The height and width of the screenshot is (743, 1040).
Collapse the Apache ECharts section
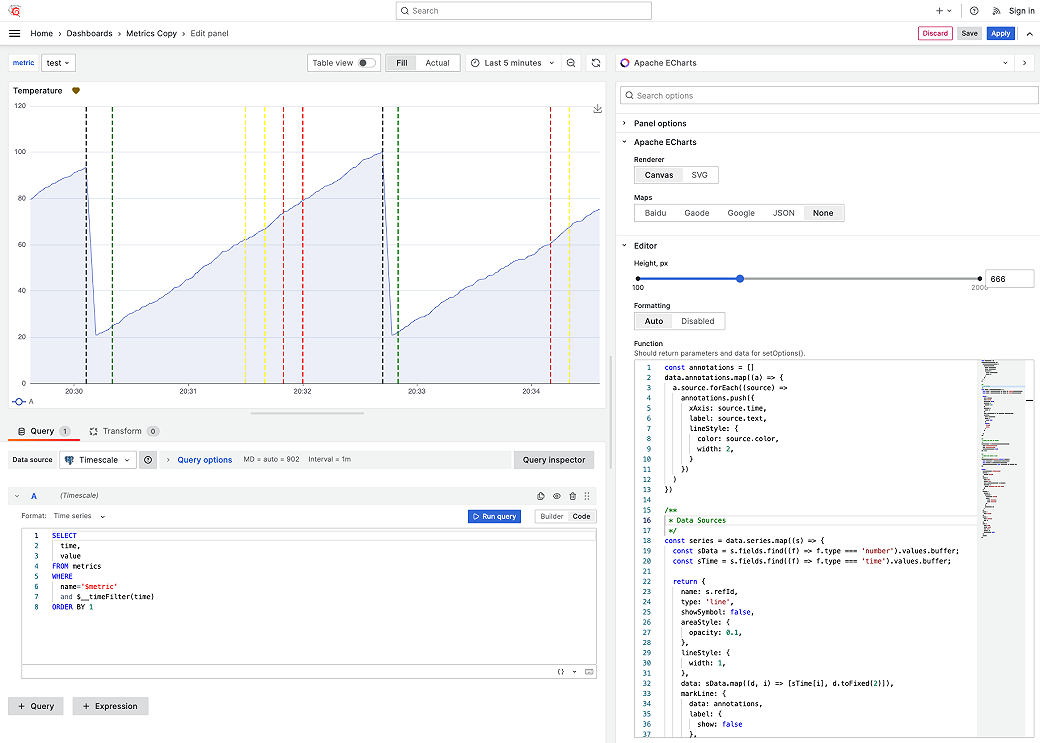click(665, 142)
